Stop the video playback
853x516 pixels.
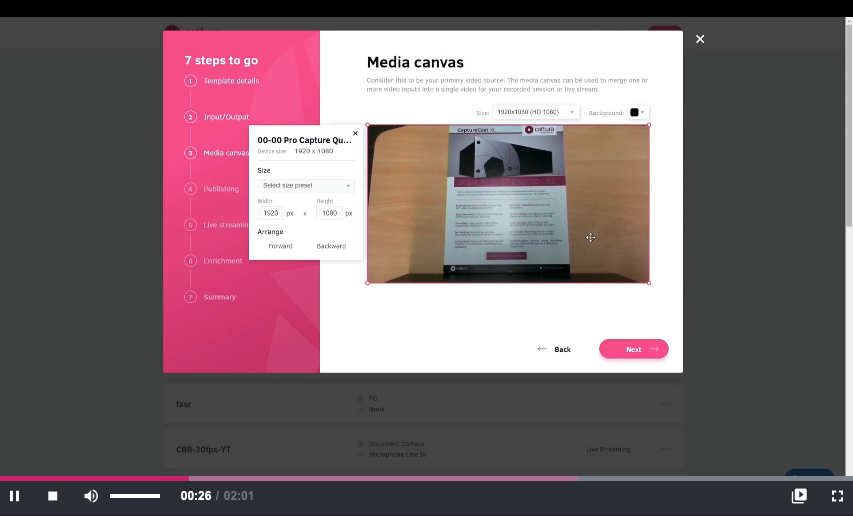[53, 496]
